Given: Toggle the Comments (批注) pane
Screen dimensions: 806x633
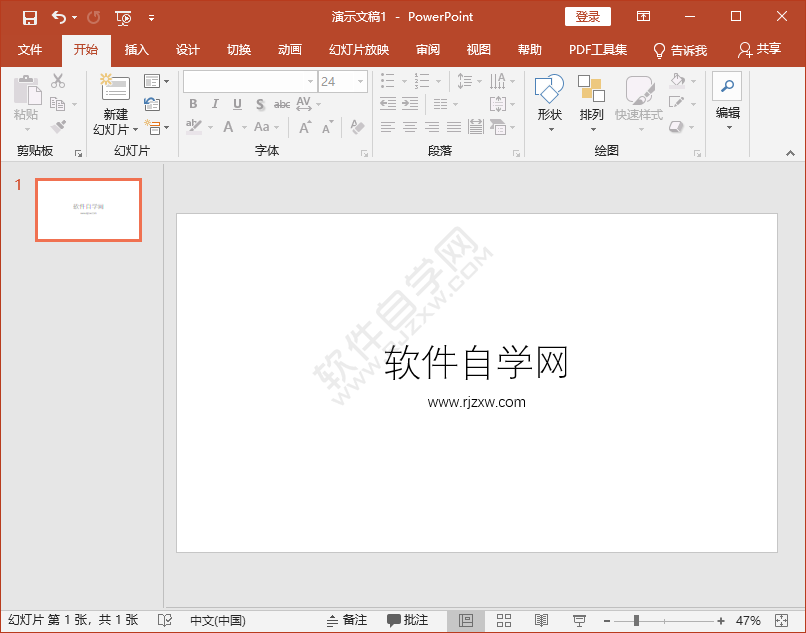Looking at the screenshot, I should (x=408, y=621).
